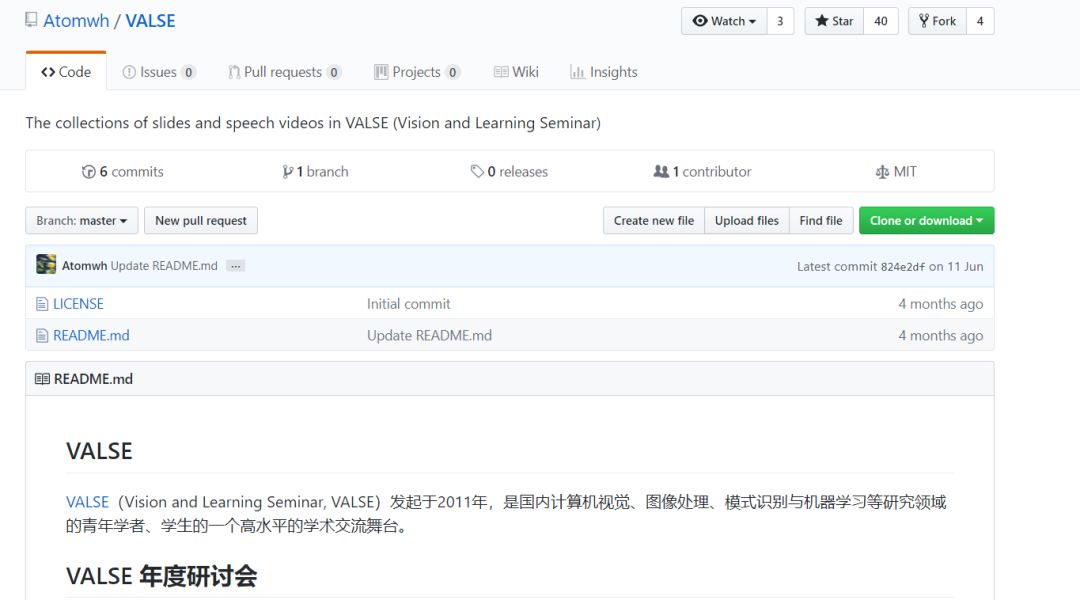Click New pull request button
Screen dimensions: 1080x600
(x=200, y=220)
